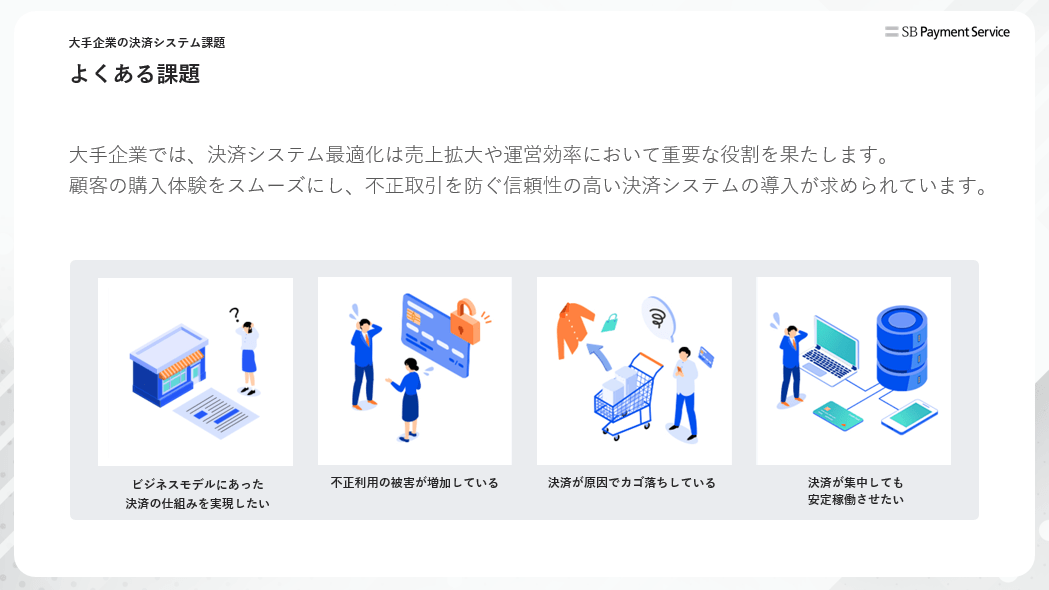Select caption 決済が原因でカゴ落ちしている

click(x=632, y=482)
